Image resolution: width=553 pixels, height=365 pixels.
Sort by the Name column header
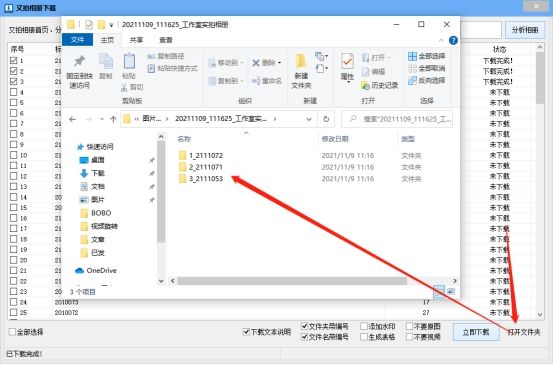(184, 139)
